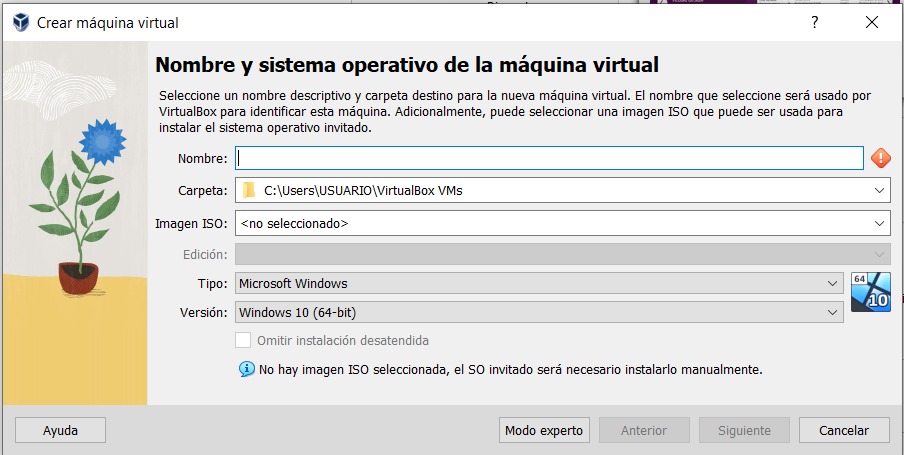Close the Crear máquina virtual dialog
This screenshot has height=455, width=904.
click(x=873, y=22)
